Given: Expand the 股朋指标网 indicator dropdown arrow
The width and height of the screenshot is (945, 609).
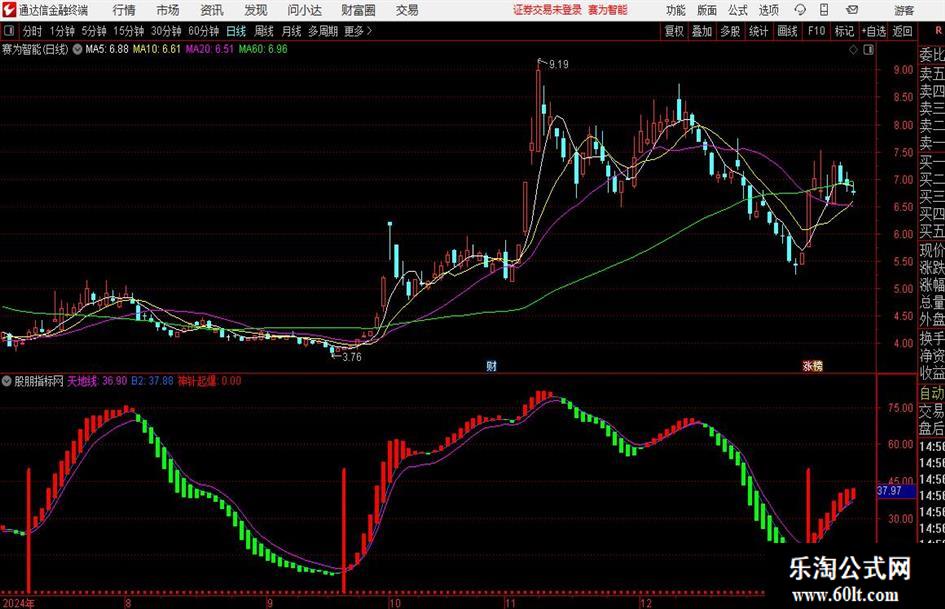Looking at the screenshot, I should (7, 381).
